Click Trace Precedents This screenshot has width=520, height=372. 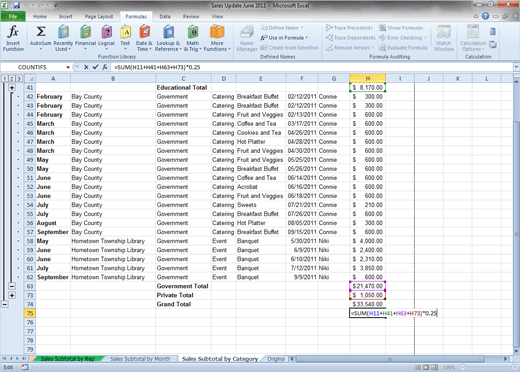349,28
